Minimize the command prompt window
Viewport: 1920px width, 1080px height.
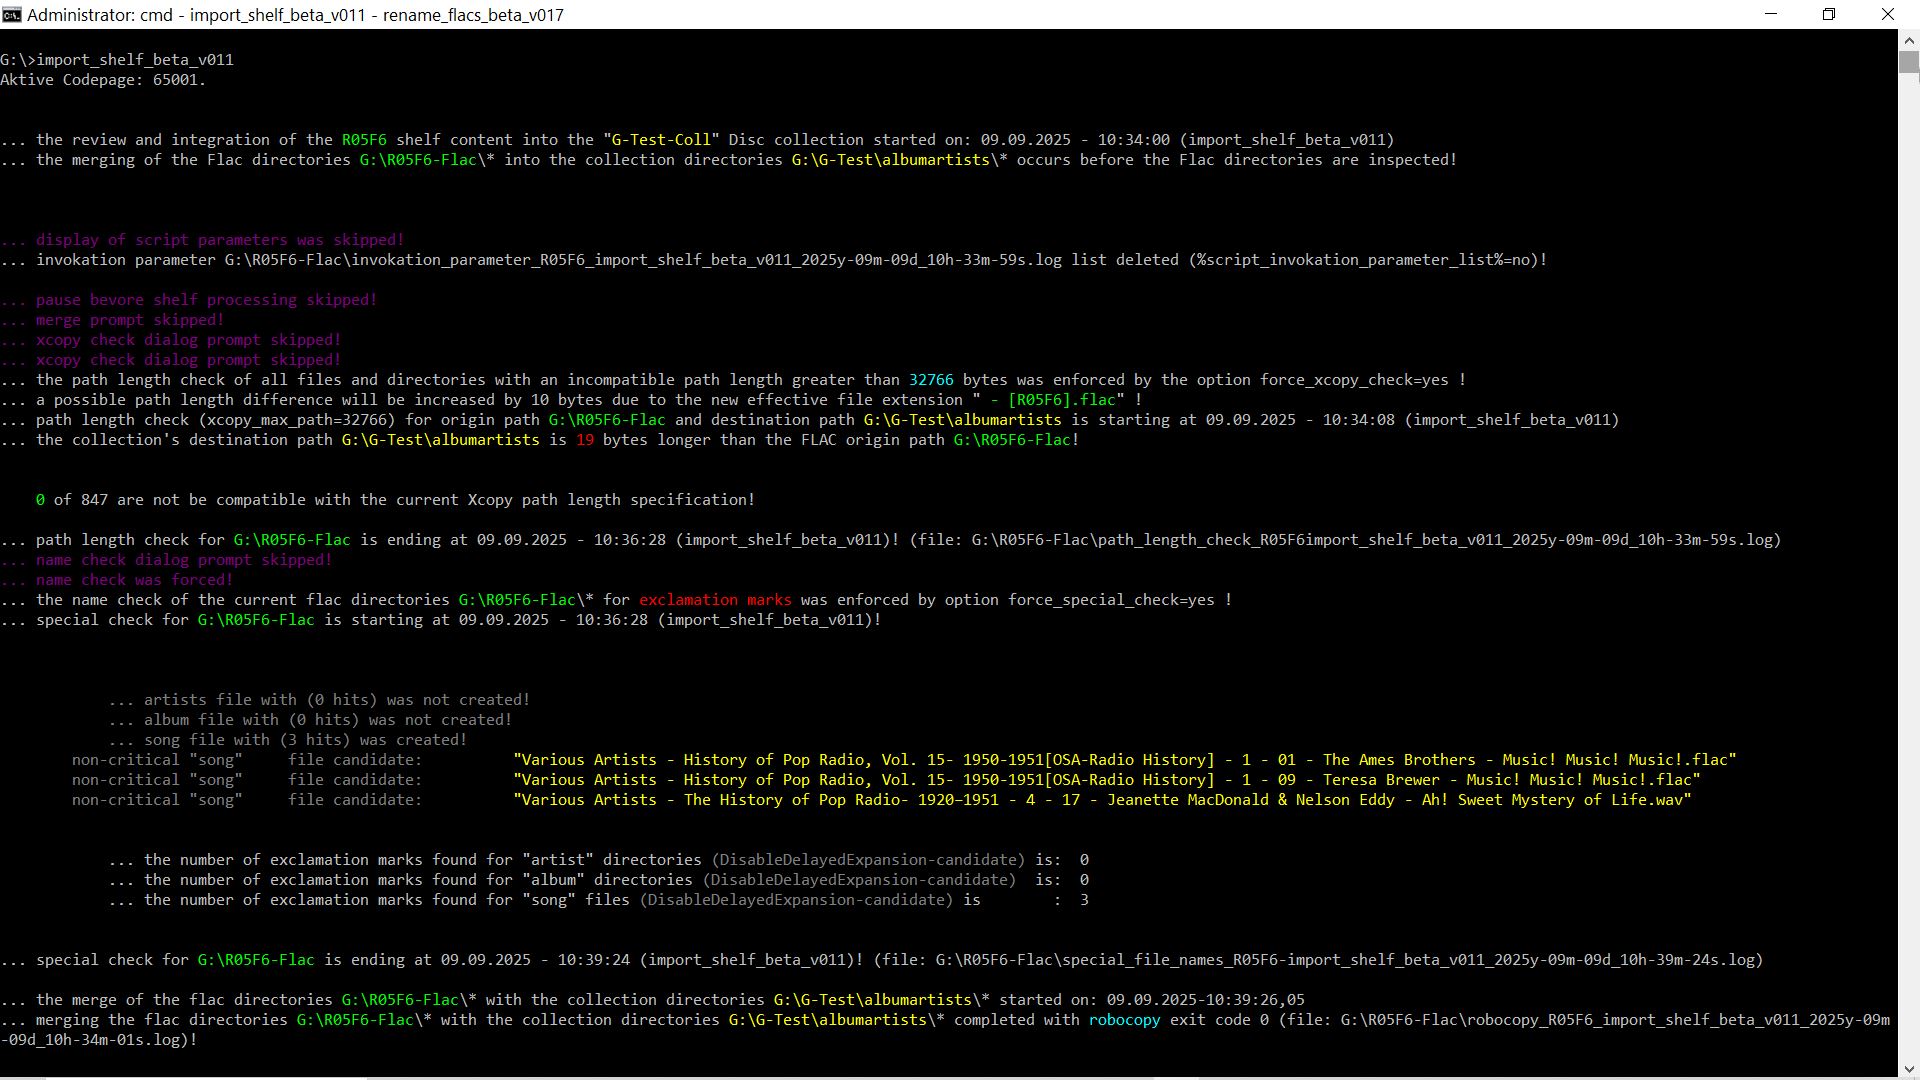(x=1771, y=14)
